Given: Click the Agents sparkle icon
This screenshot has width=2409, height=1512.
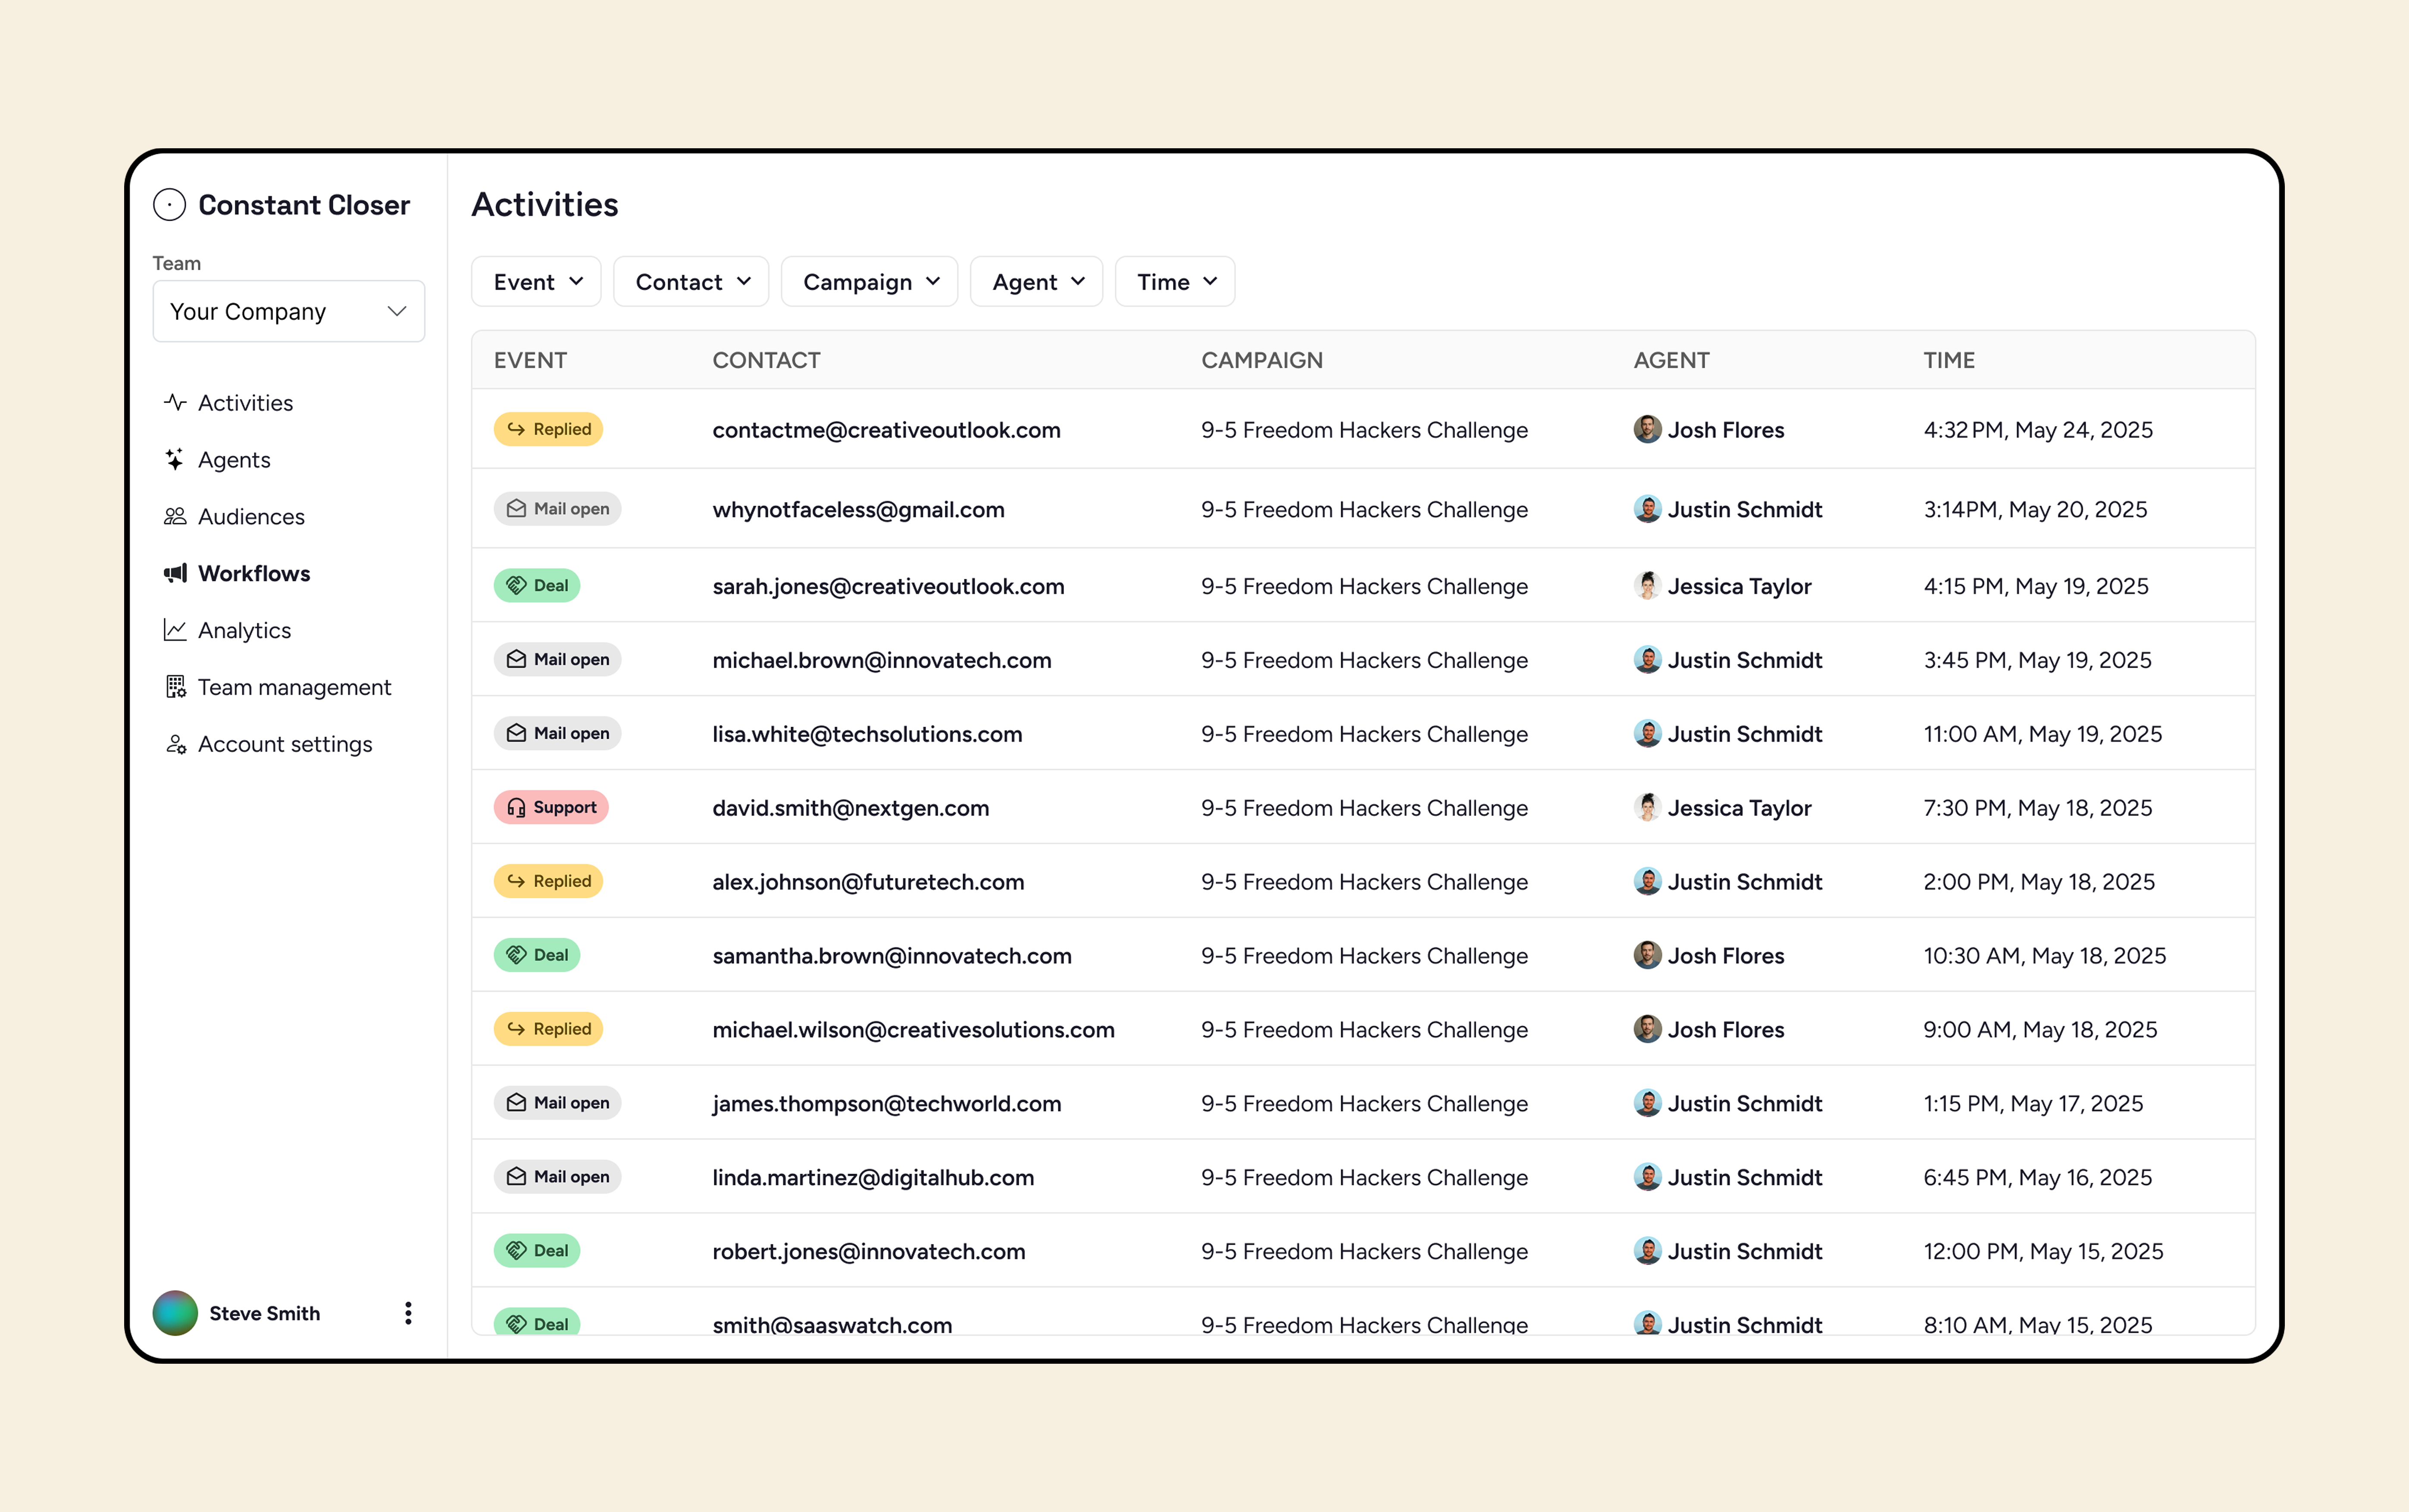Looking at the screenshot, I should click(x=175, y=460).
